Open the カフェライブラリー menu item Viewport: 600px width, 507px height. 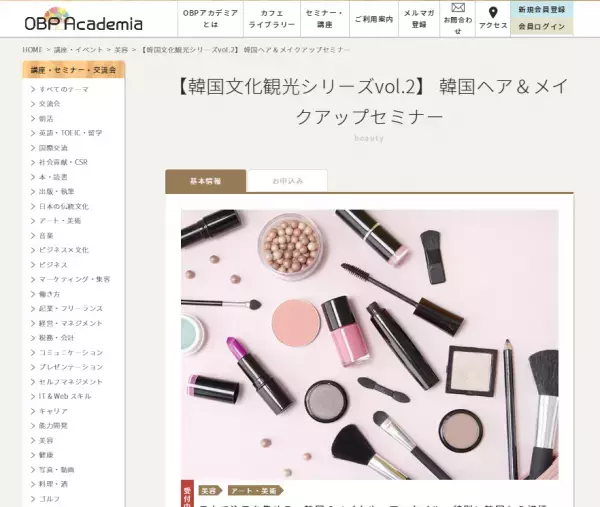click(272, 19)
